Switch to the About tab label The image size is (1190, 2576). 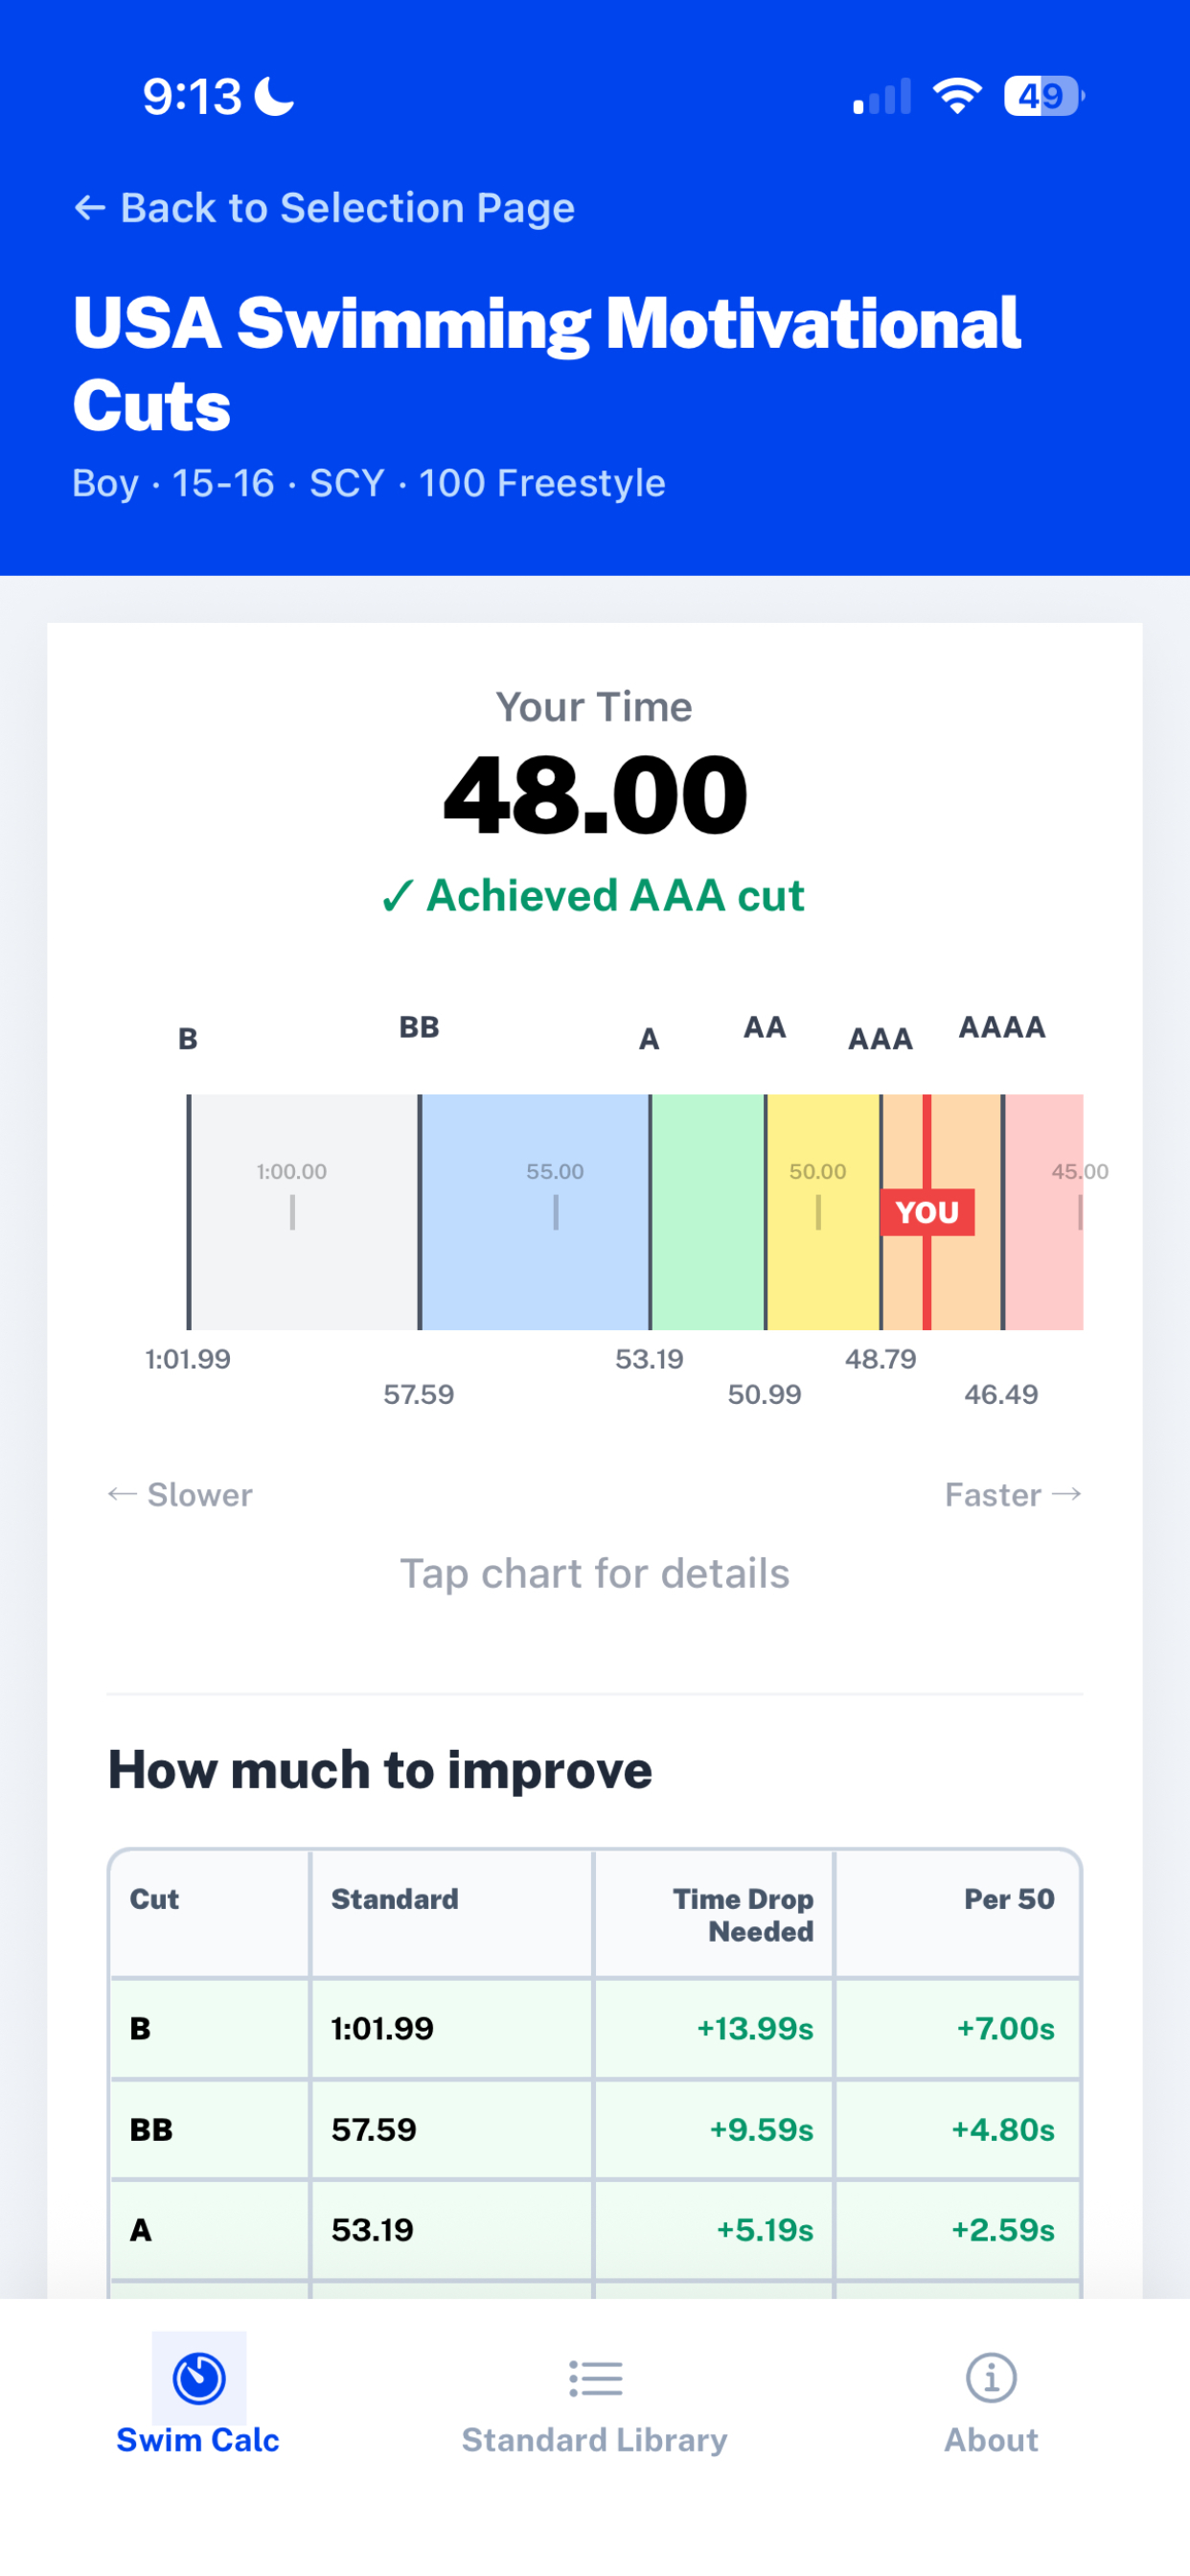tap(991, 2440)
